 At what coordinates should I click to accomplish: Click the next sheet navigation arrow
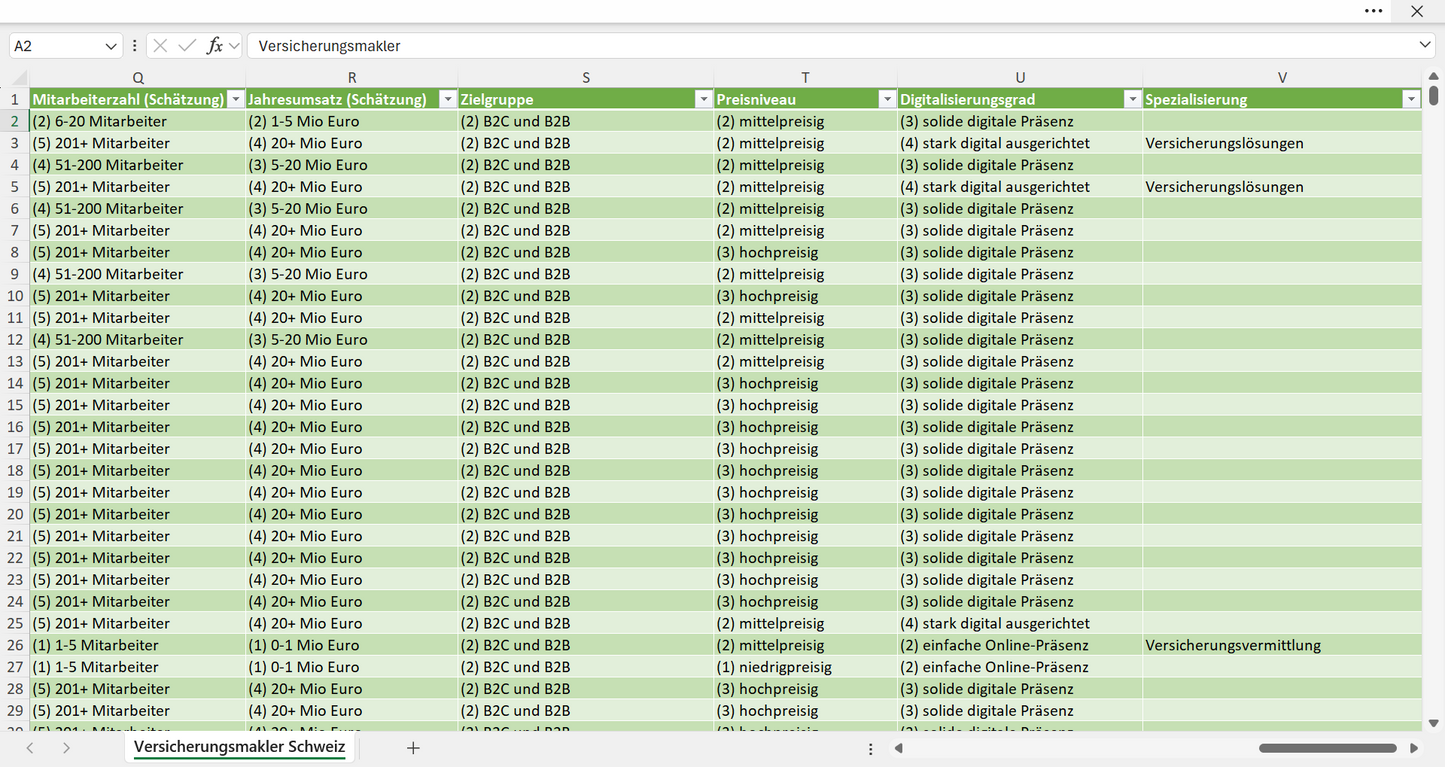pos(66,748)
